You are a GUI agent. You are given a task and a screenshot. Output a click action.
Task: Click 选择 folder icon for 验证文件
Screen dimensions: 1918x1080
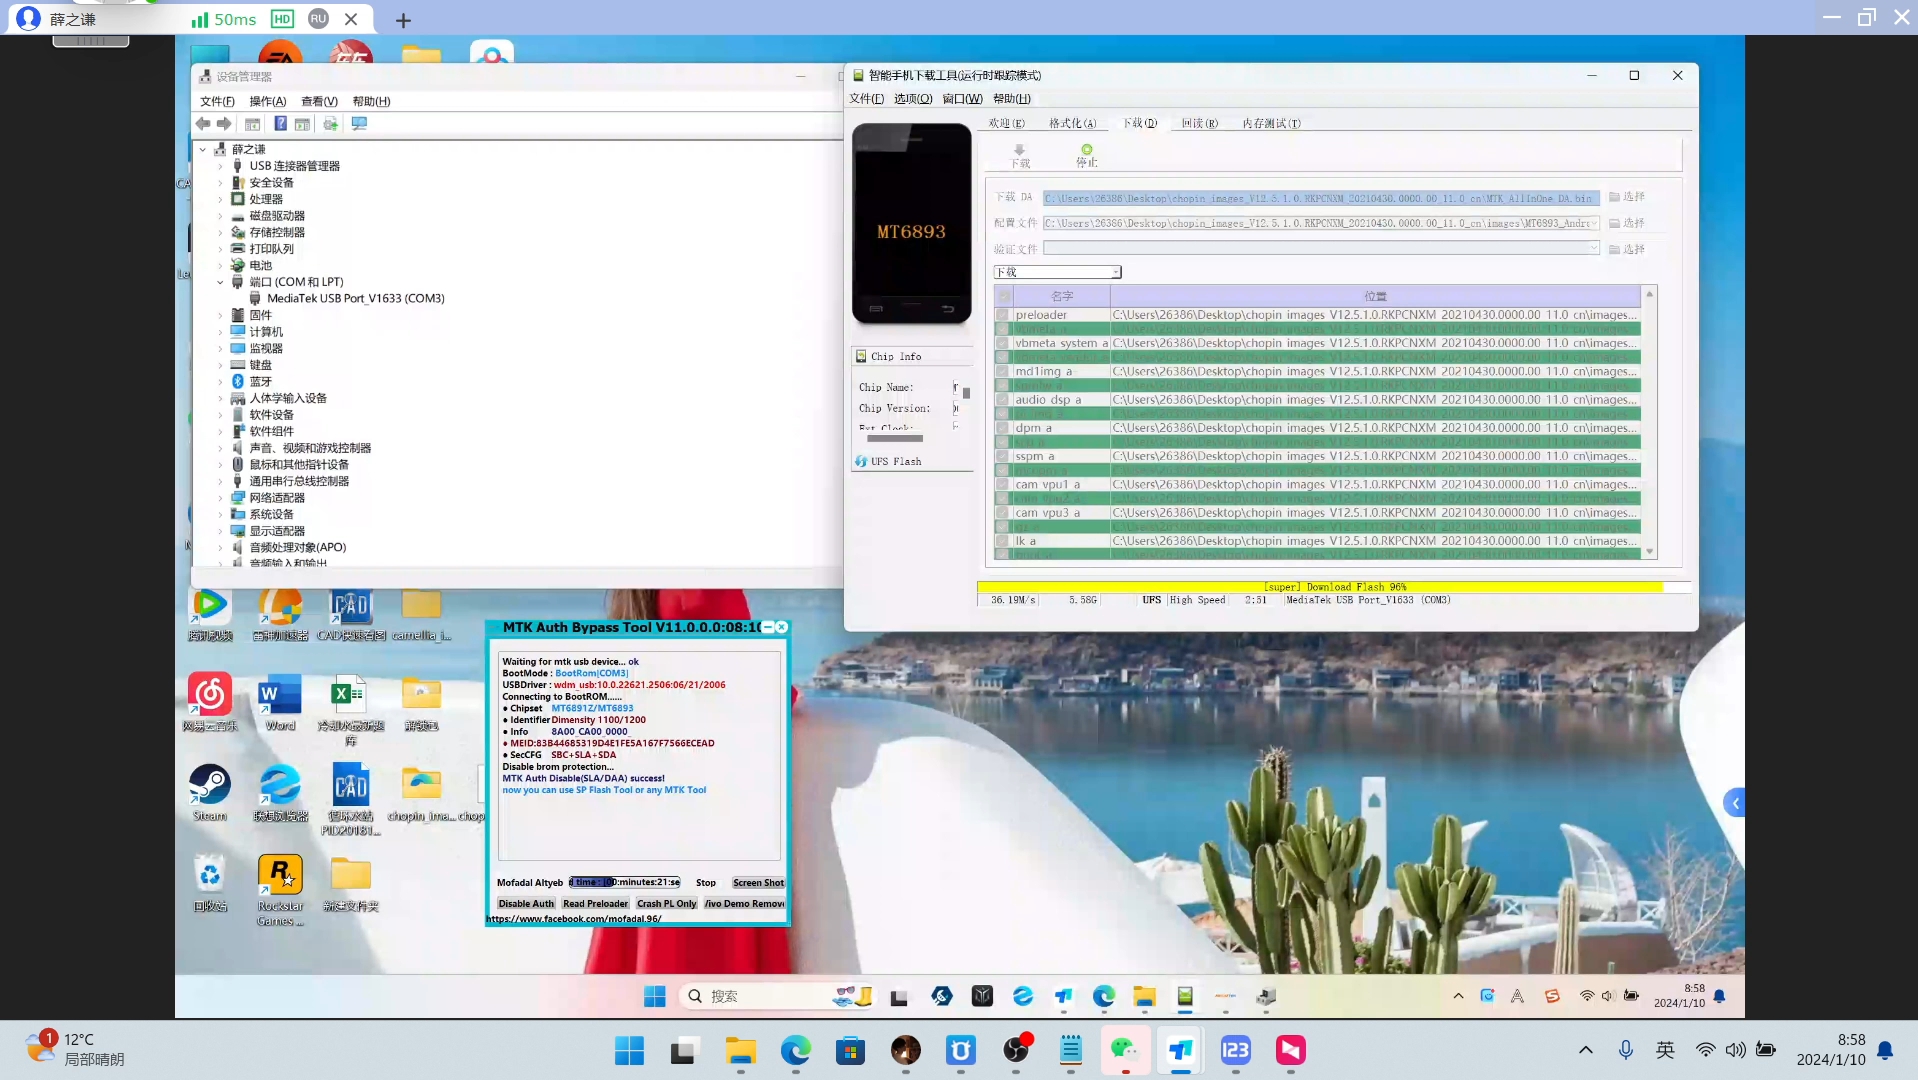click(1614, 249)
